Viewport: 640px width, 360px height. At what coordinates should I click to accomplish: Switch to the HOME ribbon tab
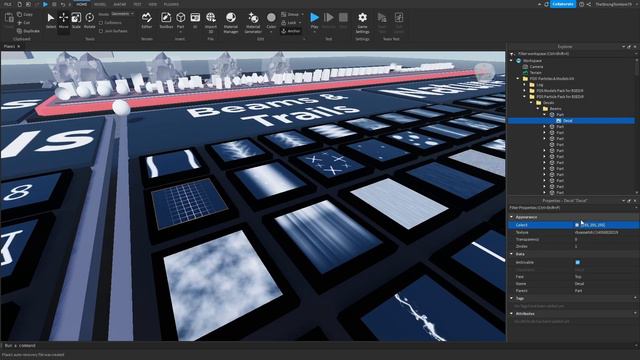82,4
